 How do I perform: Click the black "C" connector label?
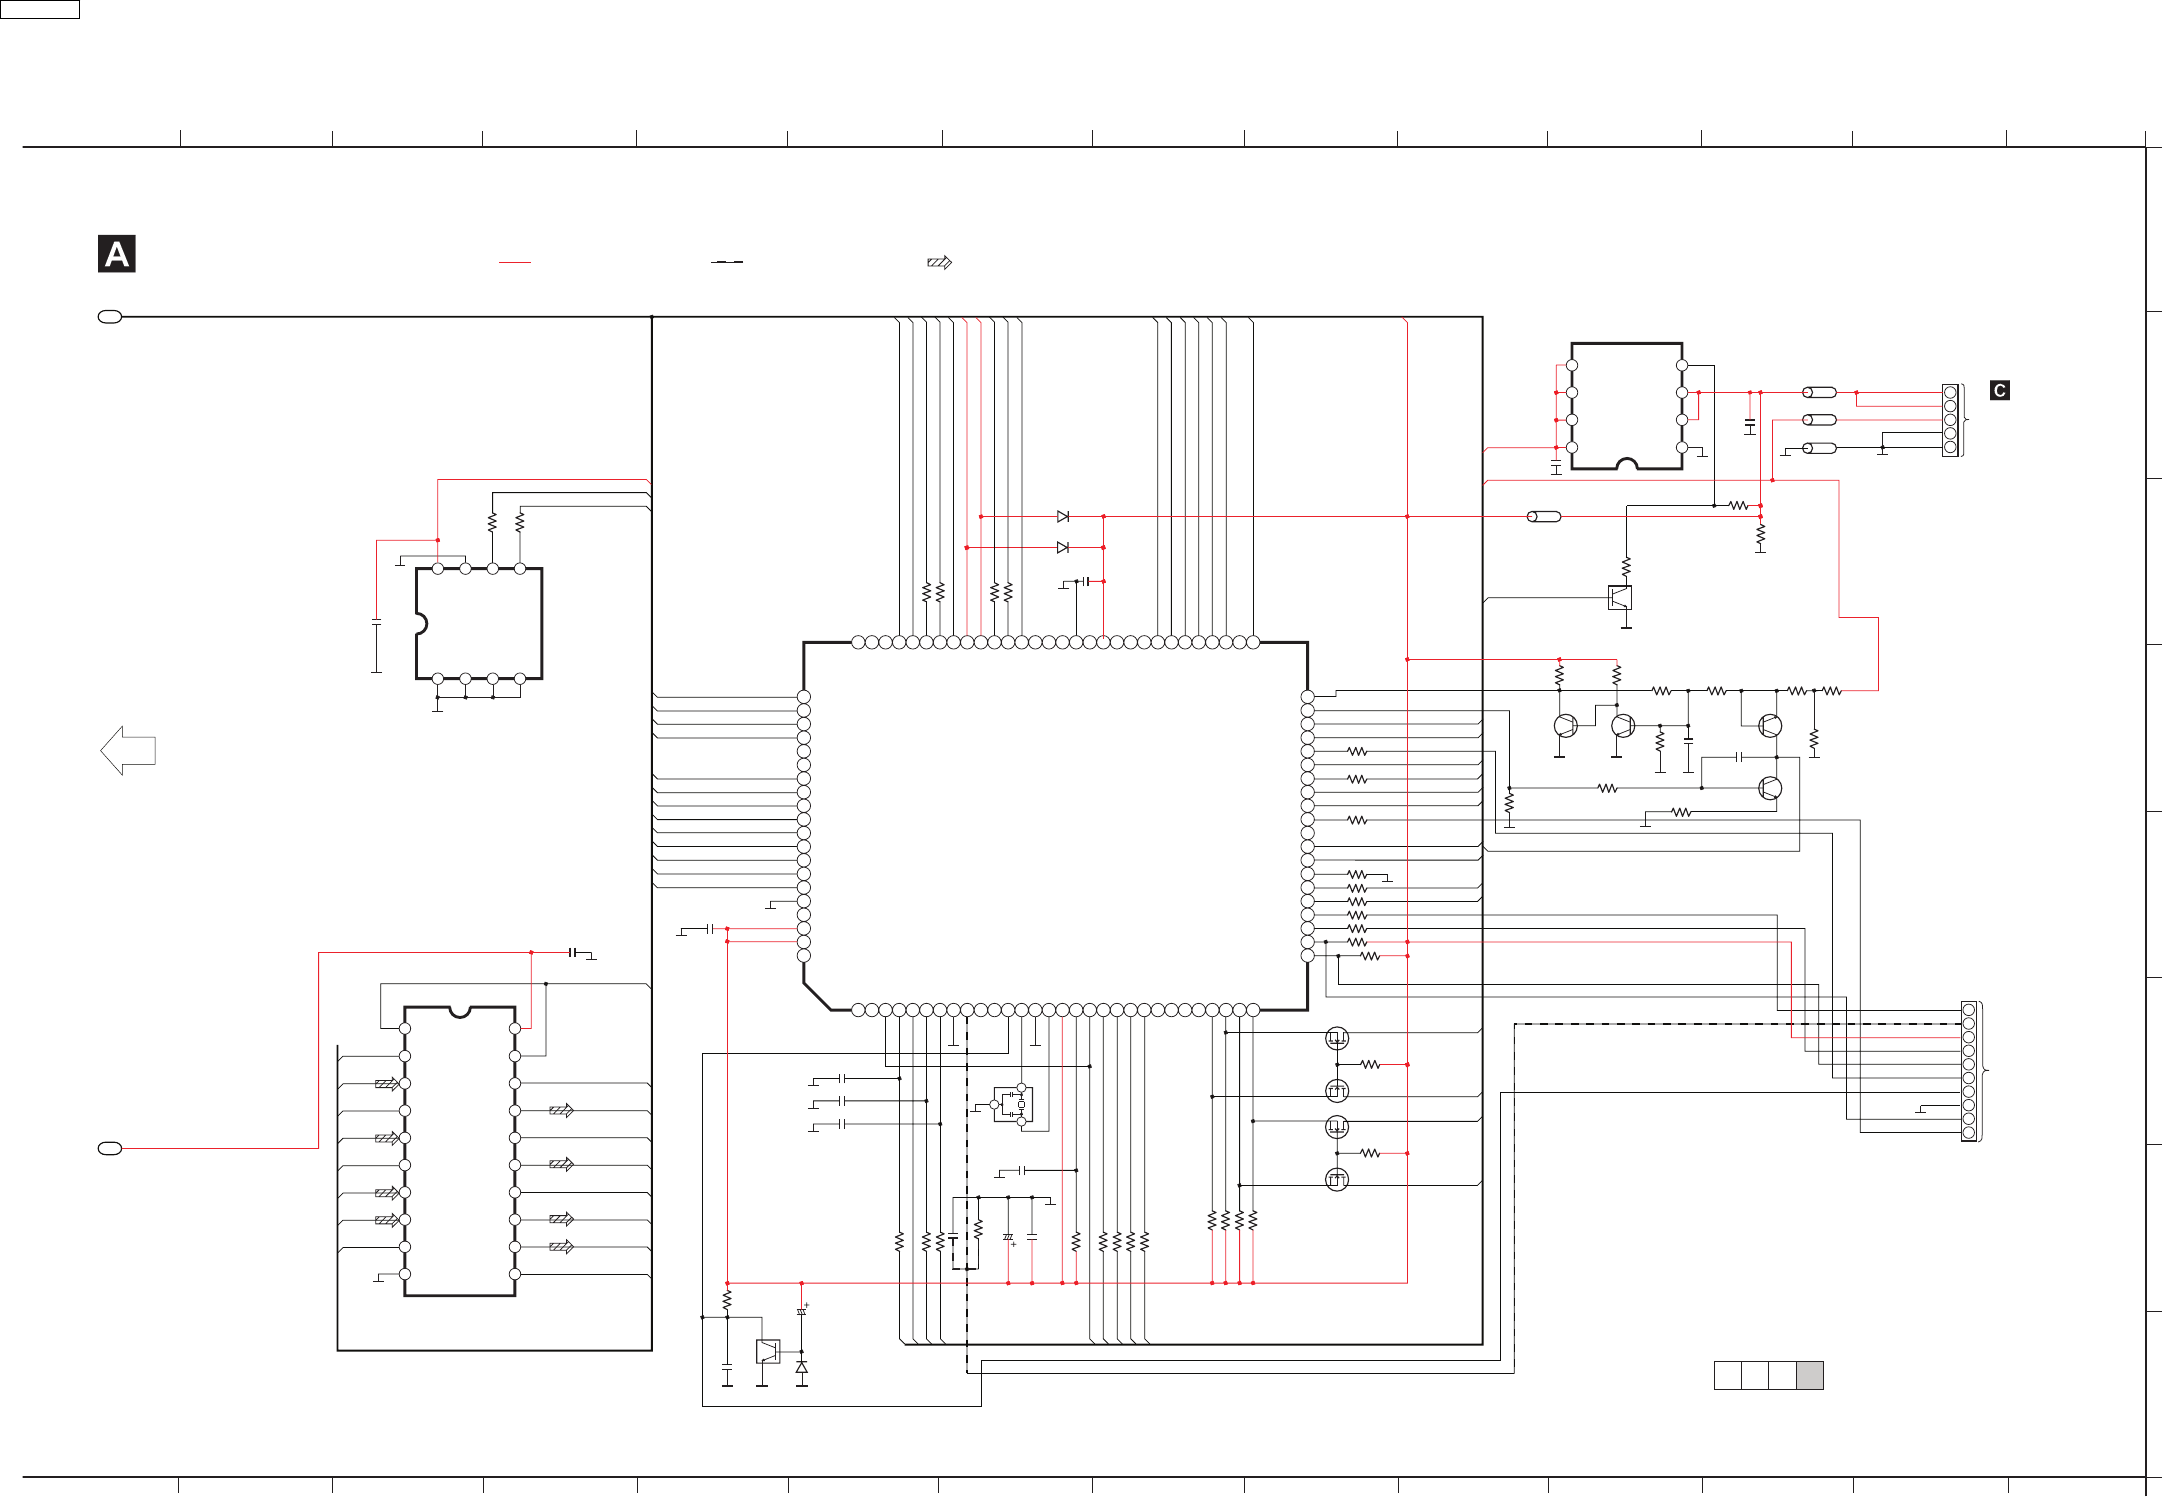pos(1999,390)
